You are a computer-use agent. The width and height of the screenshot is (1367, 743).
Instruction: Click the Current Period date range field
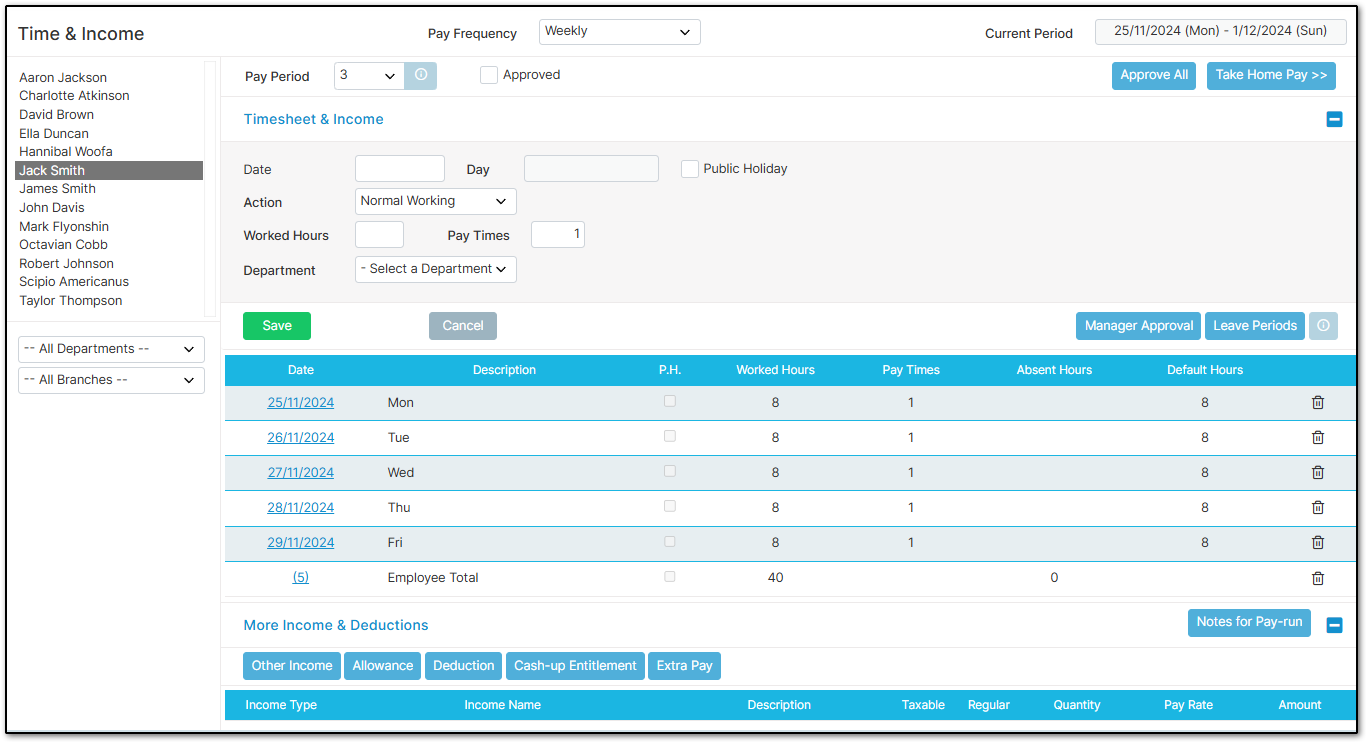point(1221,32)
